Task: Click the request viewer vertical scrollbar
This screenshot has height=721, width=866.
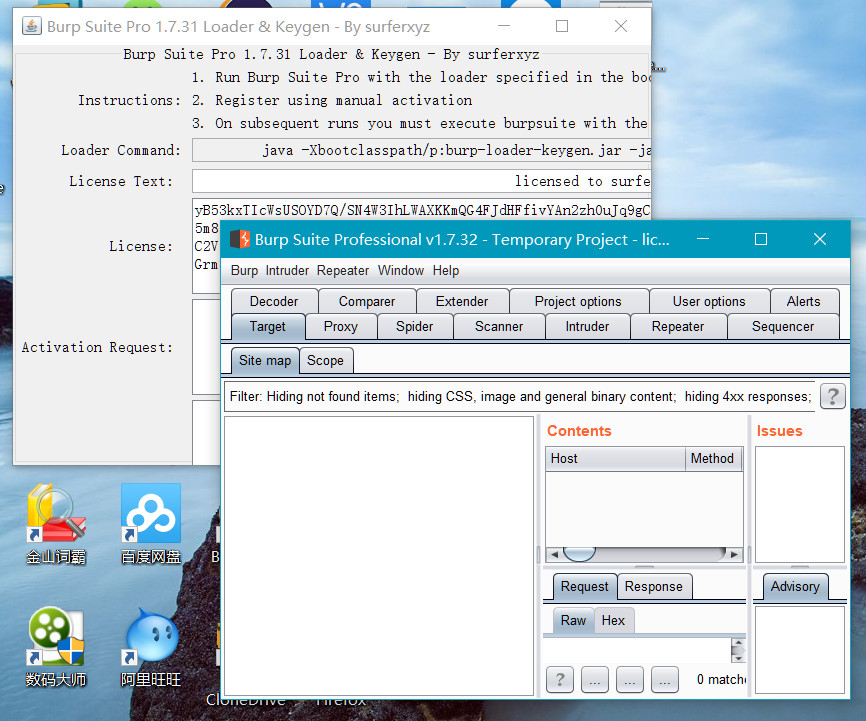Action: [738, 650]
